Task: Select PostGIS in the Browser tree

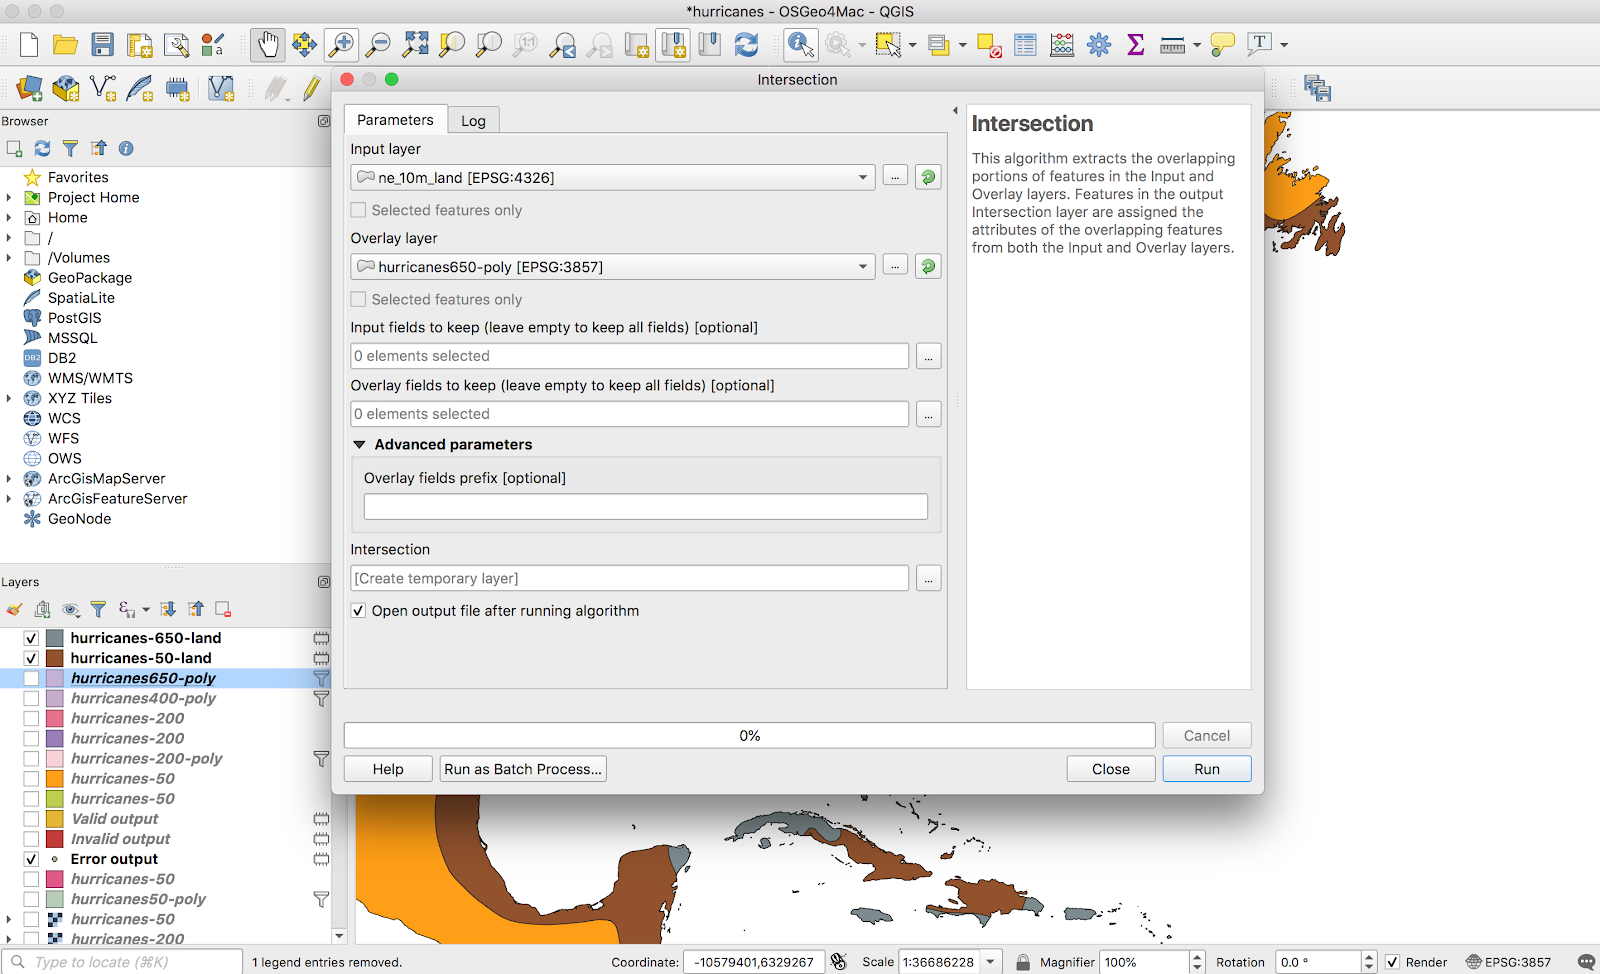Action: [75, 318]
